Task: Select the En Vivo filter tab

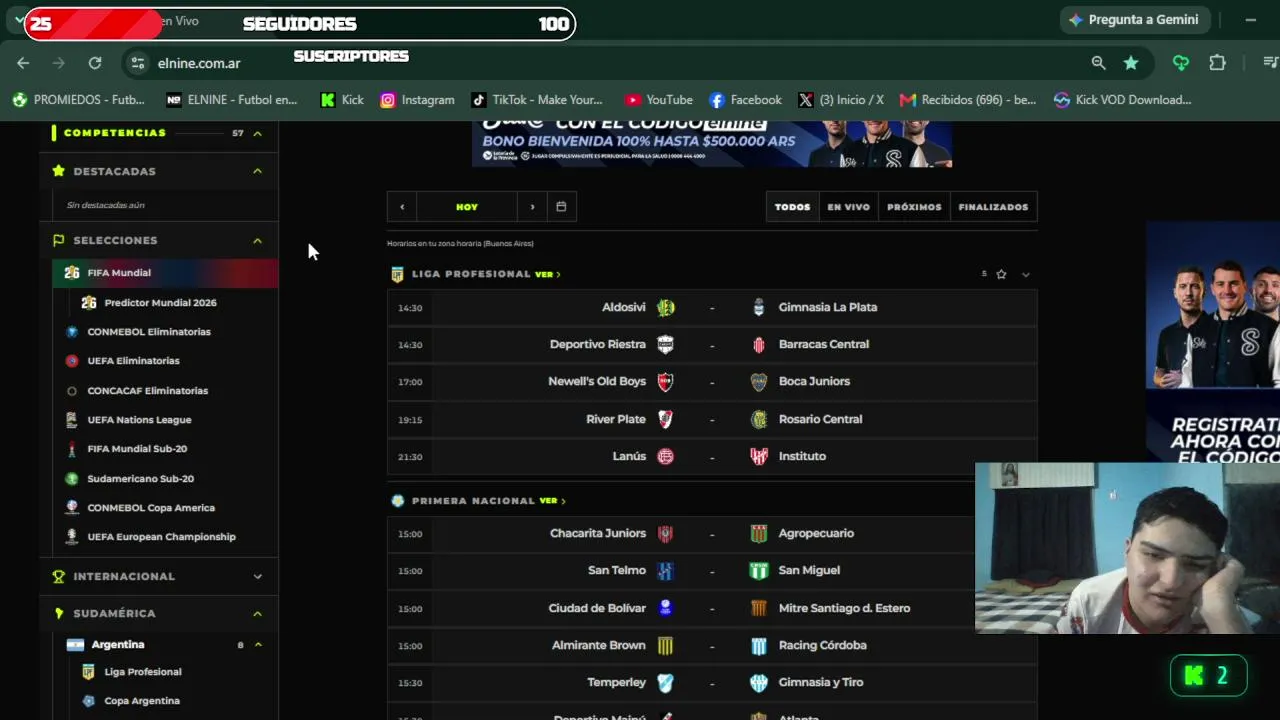Action: coord(848,207)
